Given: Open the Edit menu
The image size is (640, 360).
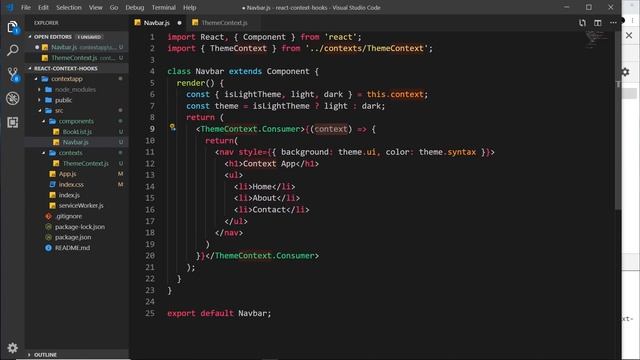Looking at the screenshot, I should click(x=43, y=7).
